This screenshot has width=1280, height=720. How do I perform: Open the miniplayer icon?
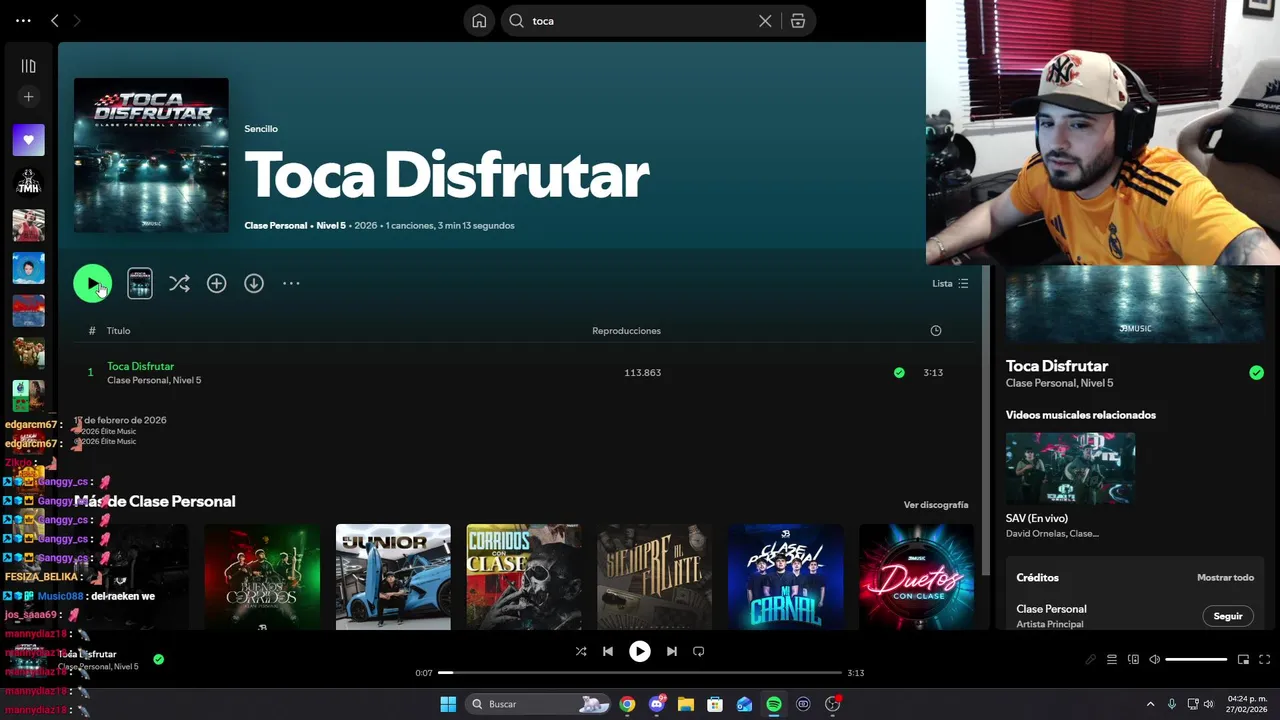click(x=1243, y=660)
